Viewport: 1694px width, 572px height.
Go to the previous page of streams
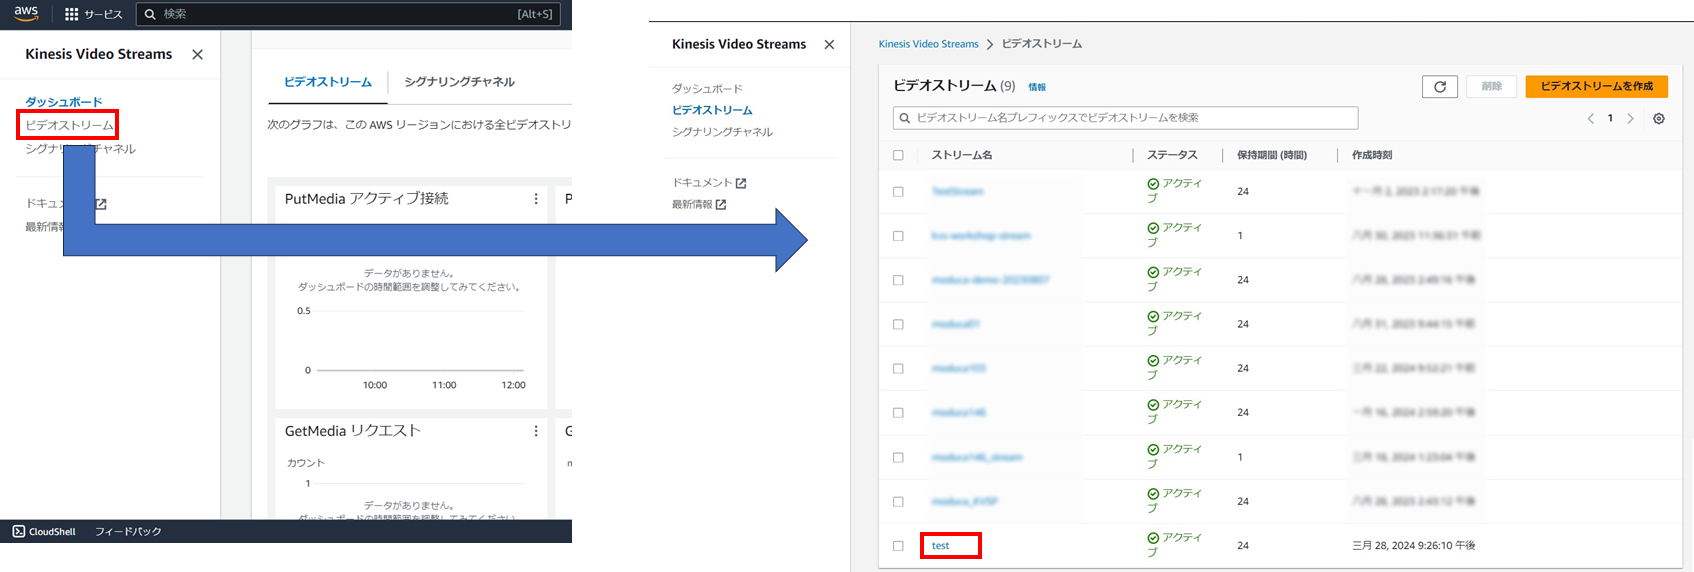(1590, 119)
